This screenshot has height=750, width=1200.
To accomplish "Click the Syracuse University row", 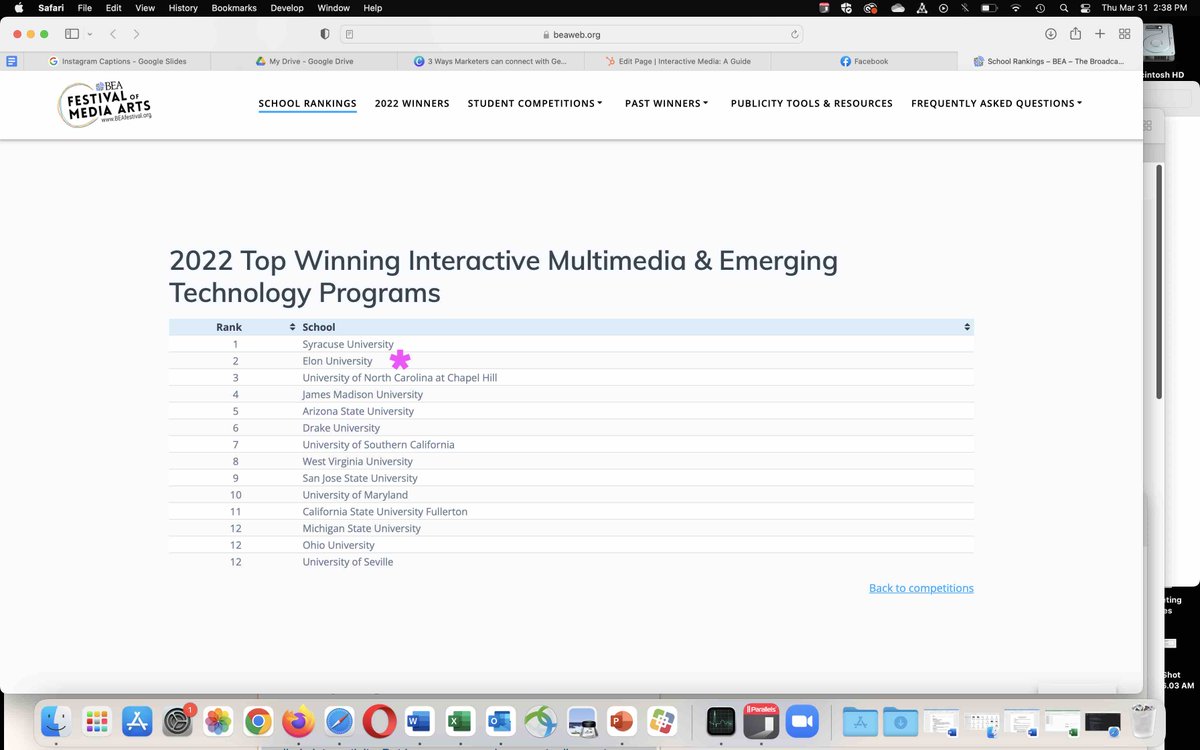I will pos(571,344).
